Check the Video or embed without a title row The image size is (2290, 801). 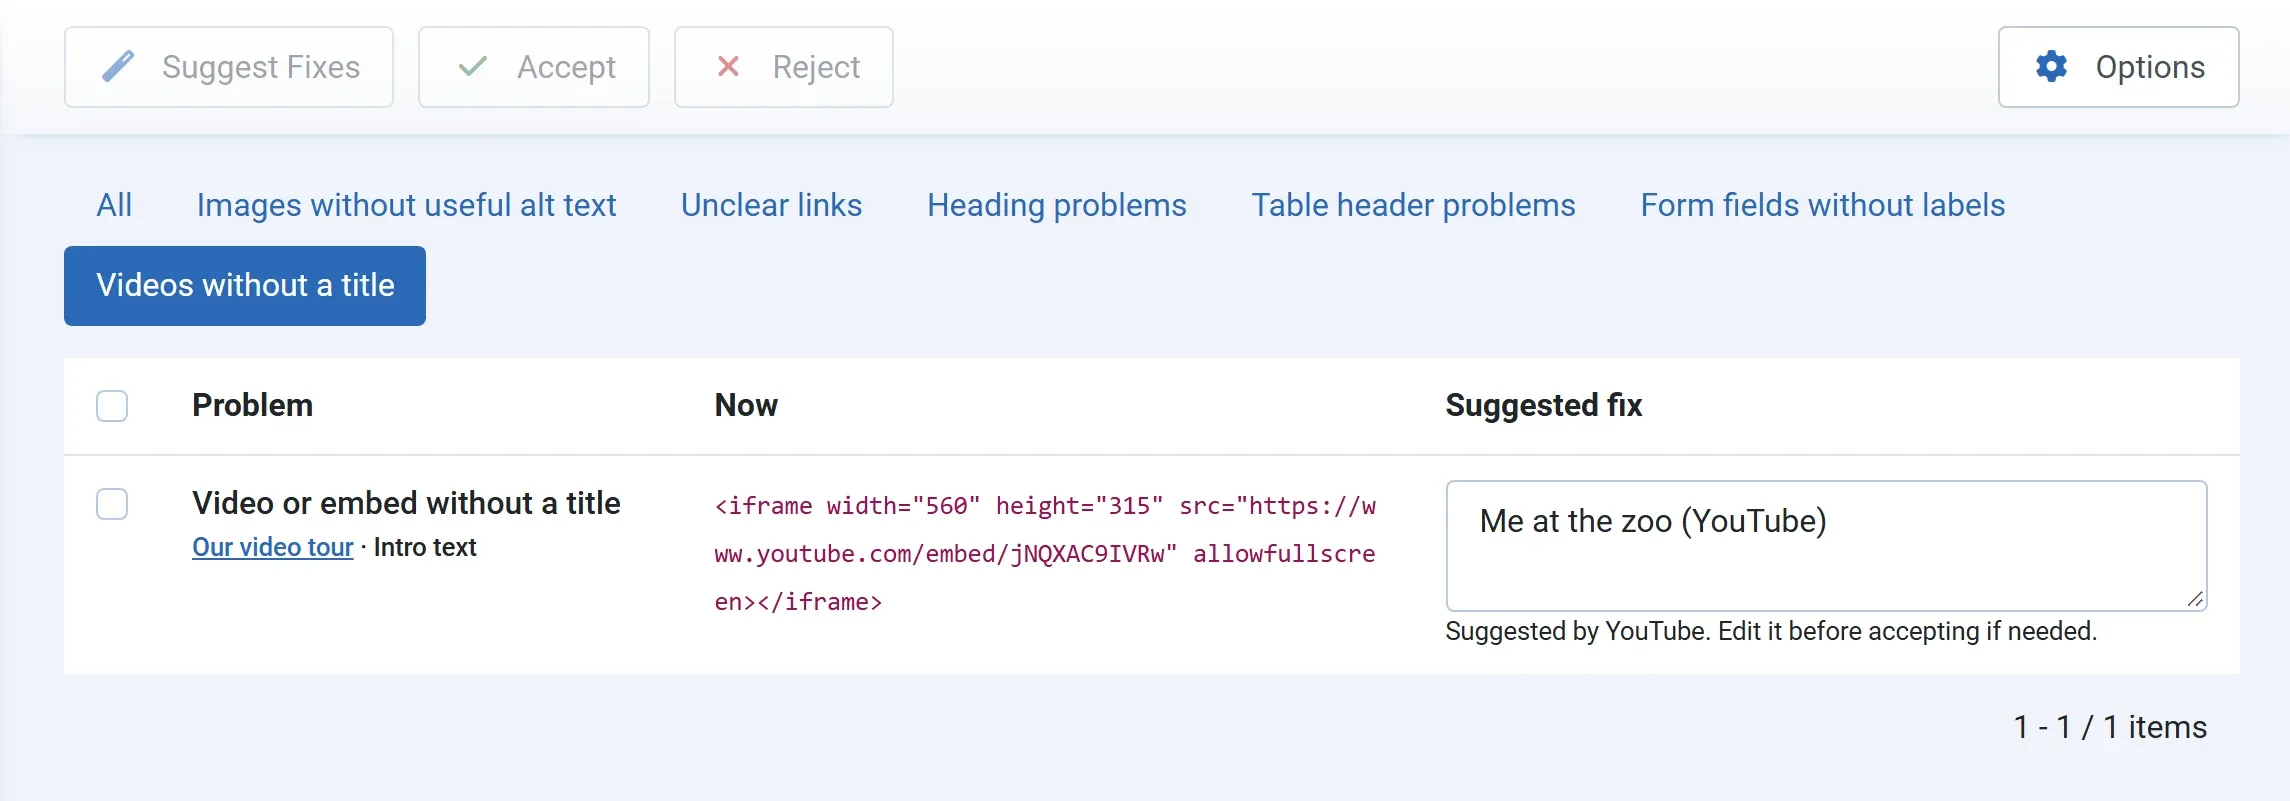pyautogui.click(x=112, y=504)
